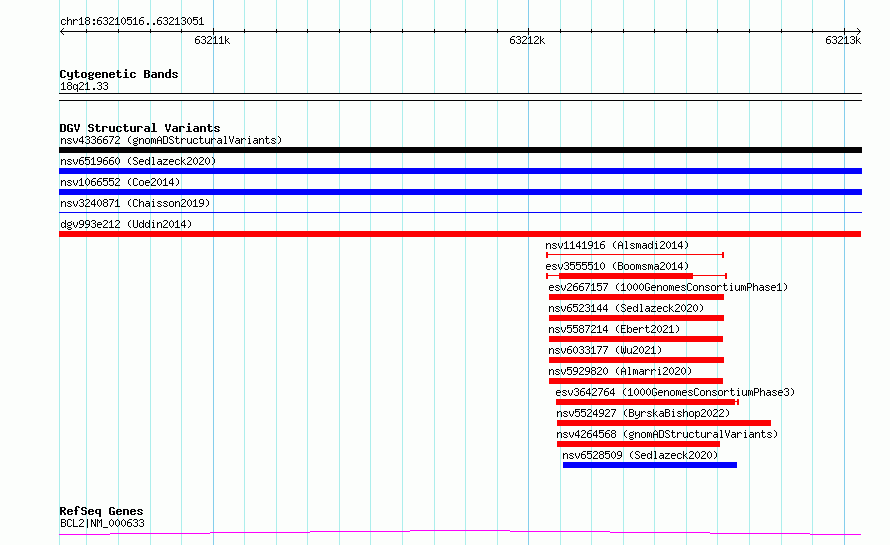The width and height of the screenshot is (890, 545).
Task: Open the nsv5524927 (ByrskaBishop2022) label
Action: (x=643, y=413)
